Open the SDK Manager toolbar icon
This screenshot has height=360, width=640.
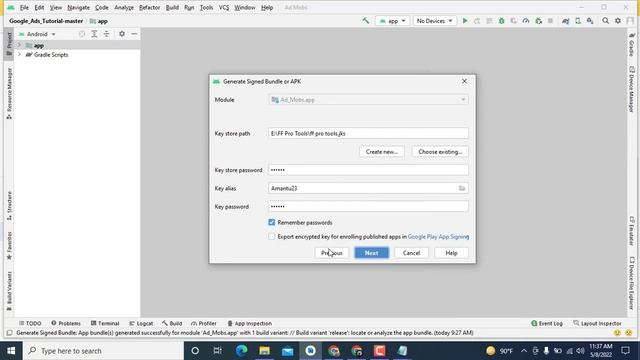590,21
